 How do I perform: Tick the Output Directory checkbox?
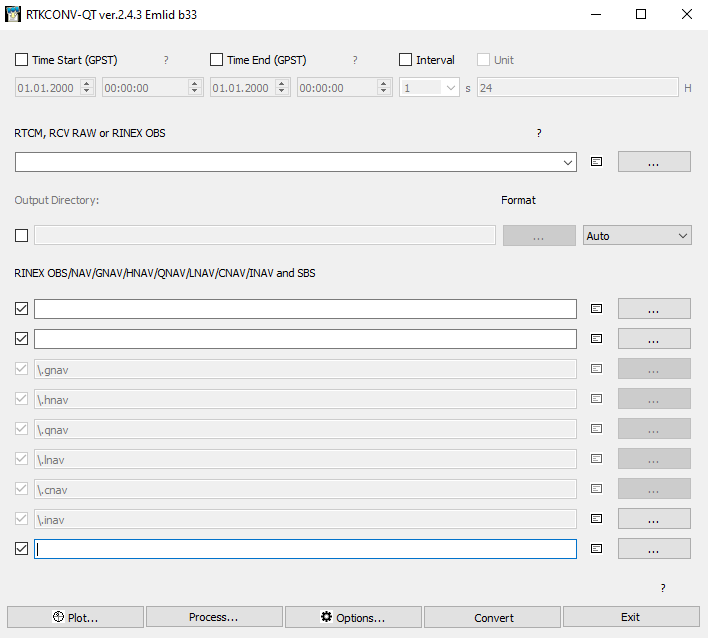[21, 235]
